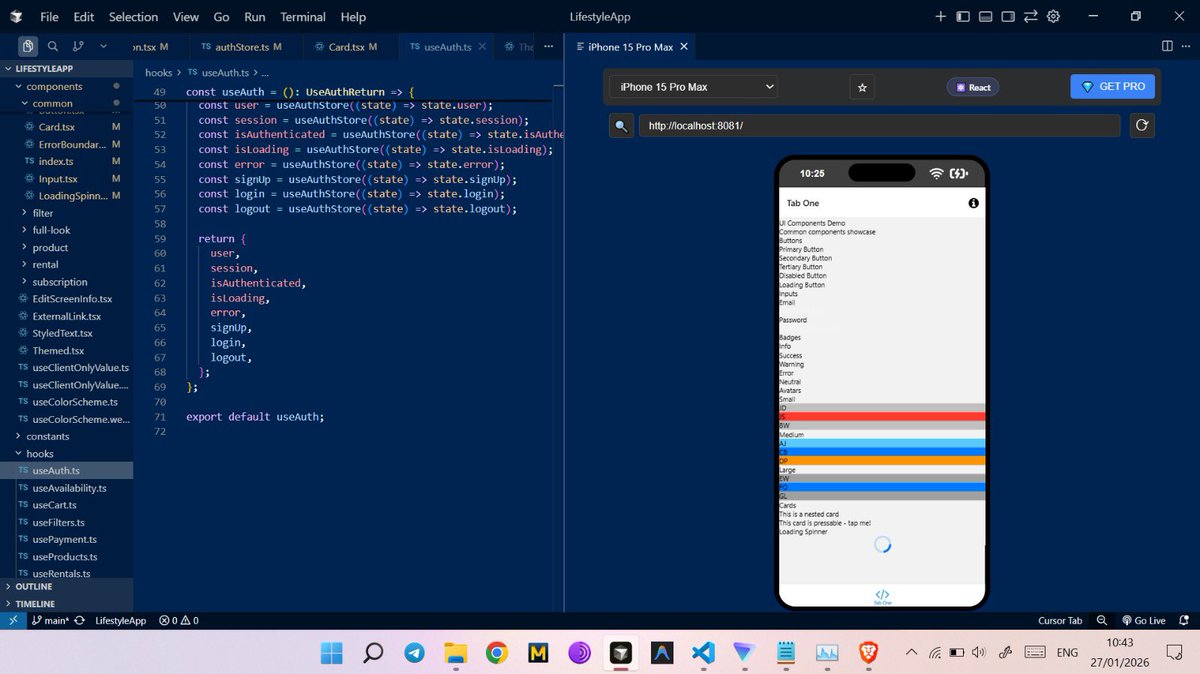This screenshot has height=674, width=1200.
Task: Open the iPhone 15 Pro Max device dropdown
Action: (691, 87)
